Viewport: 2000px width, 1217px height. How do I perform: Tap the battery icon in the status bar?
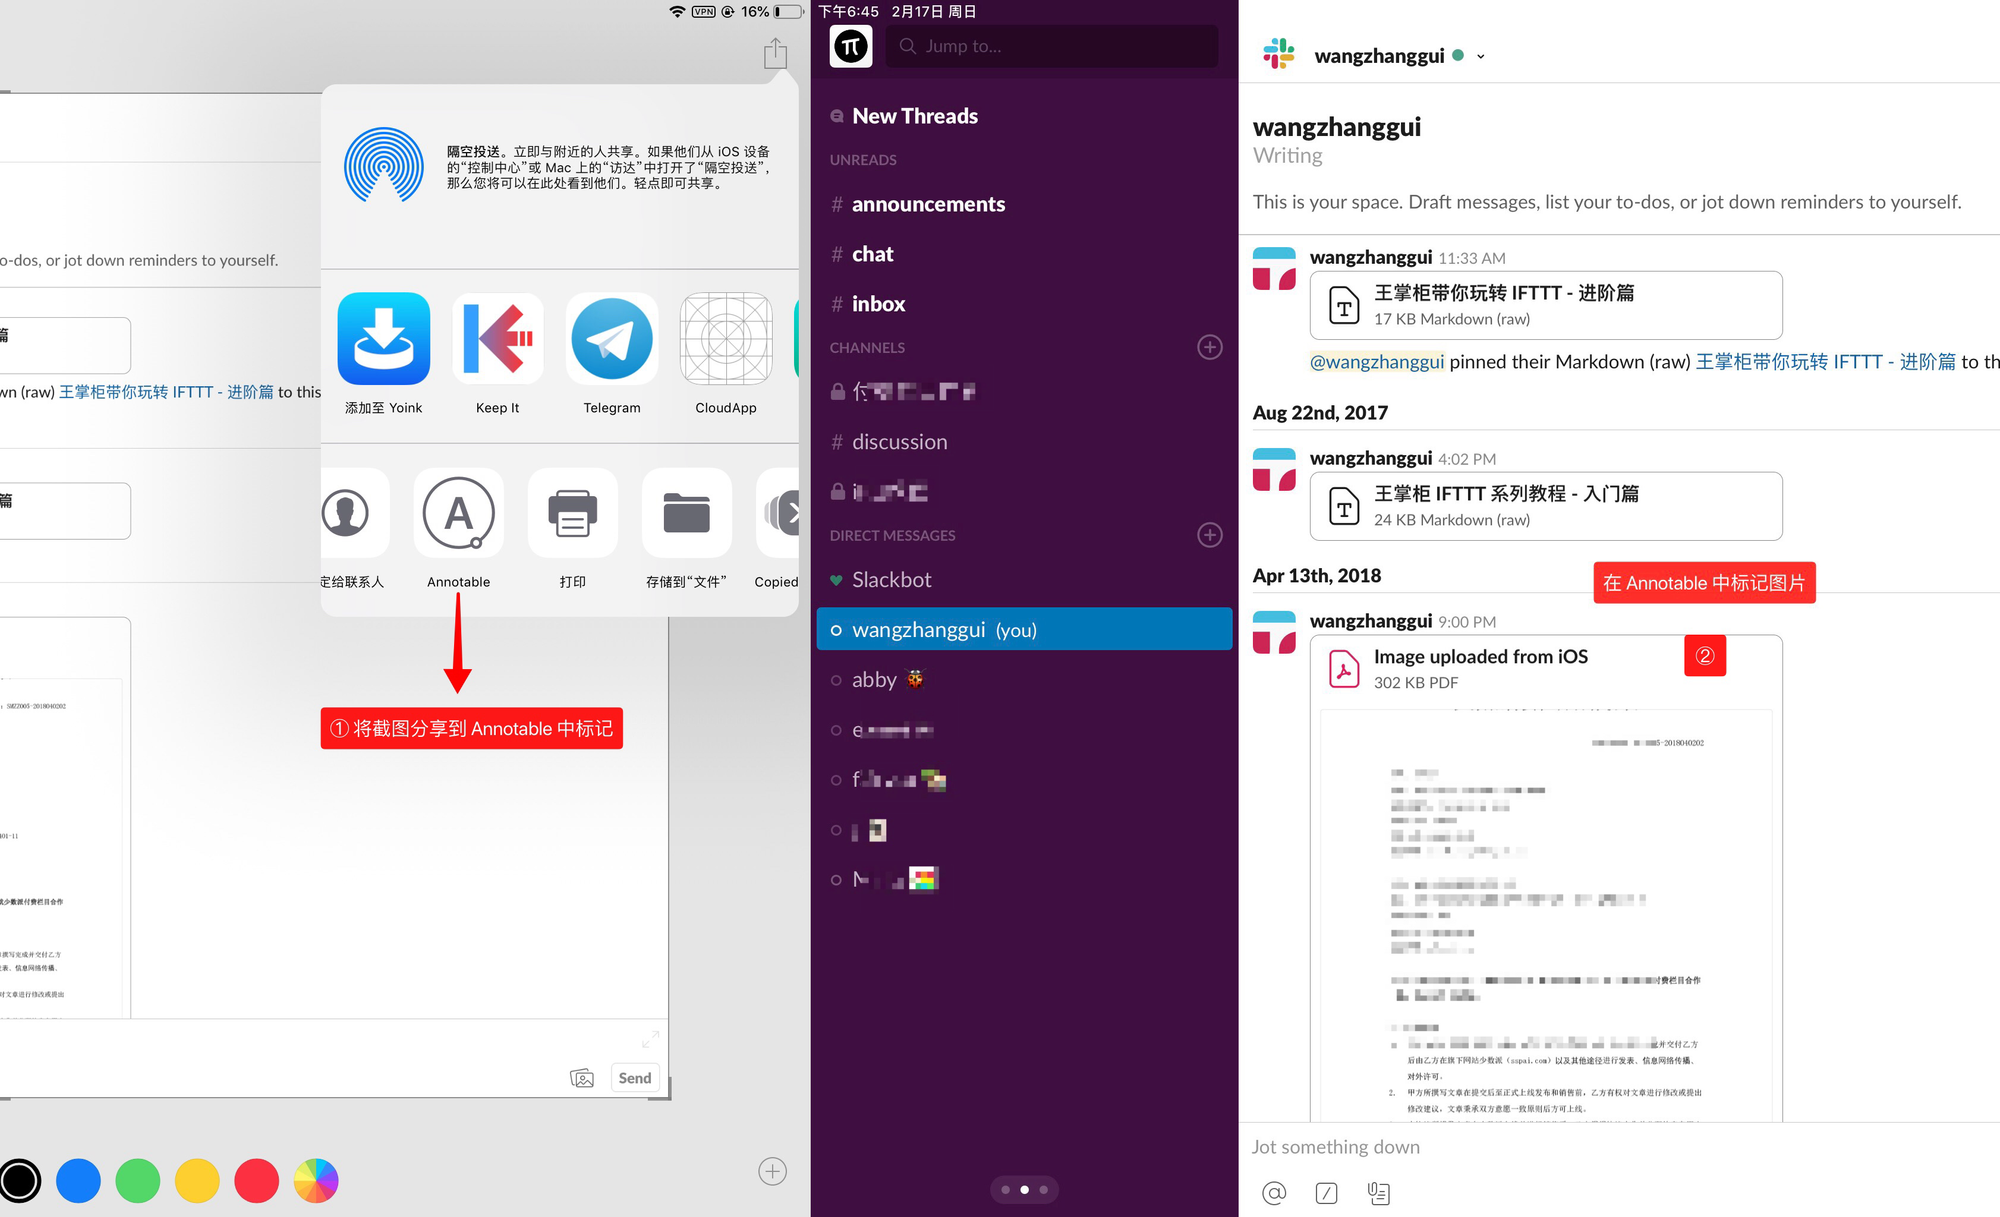tap(789, 12)
